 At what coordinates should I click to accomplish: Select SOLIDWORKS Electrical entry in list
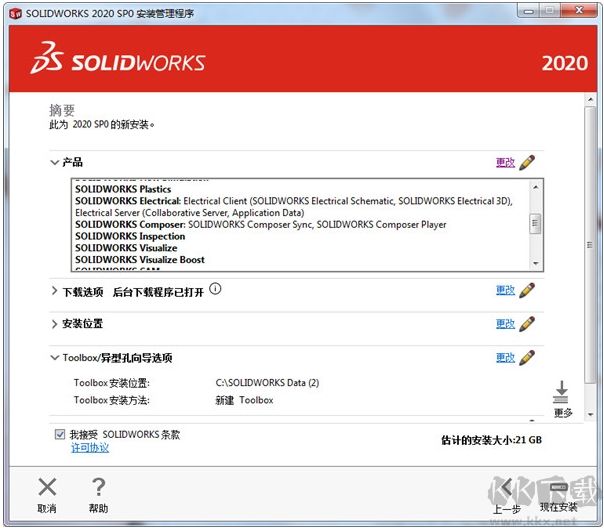point(294,207)
